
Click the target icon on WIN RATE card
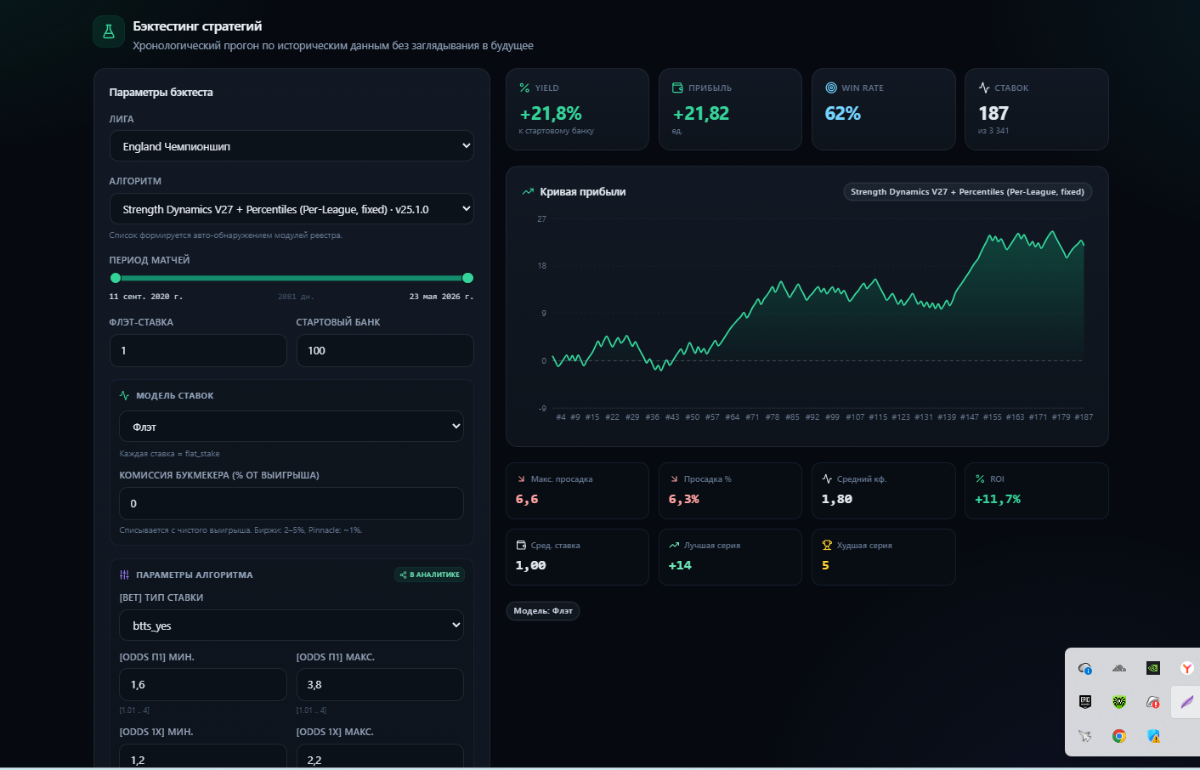pyautogui.click(x=830, y=88)
